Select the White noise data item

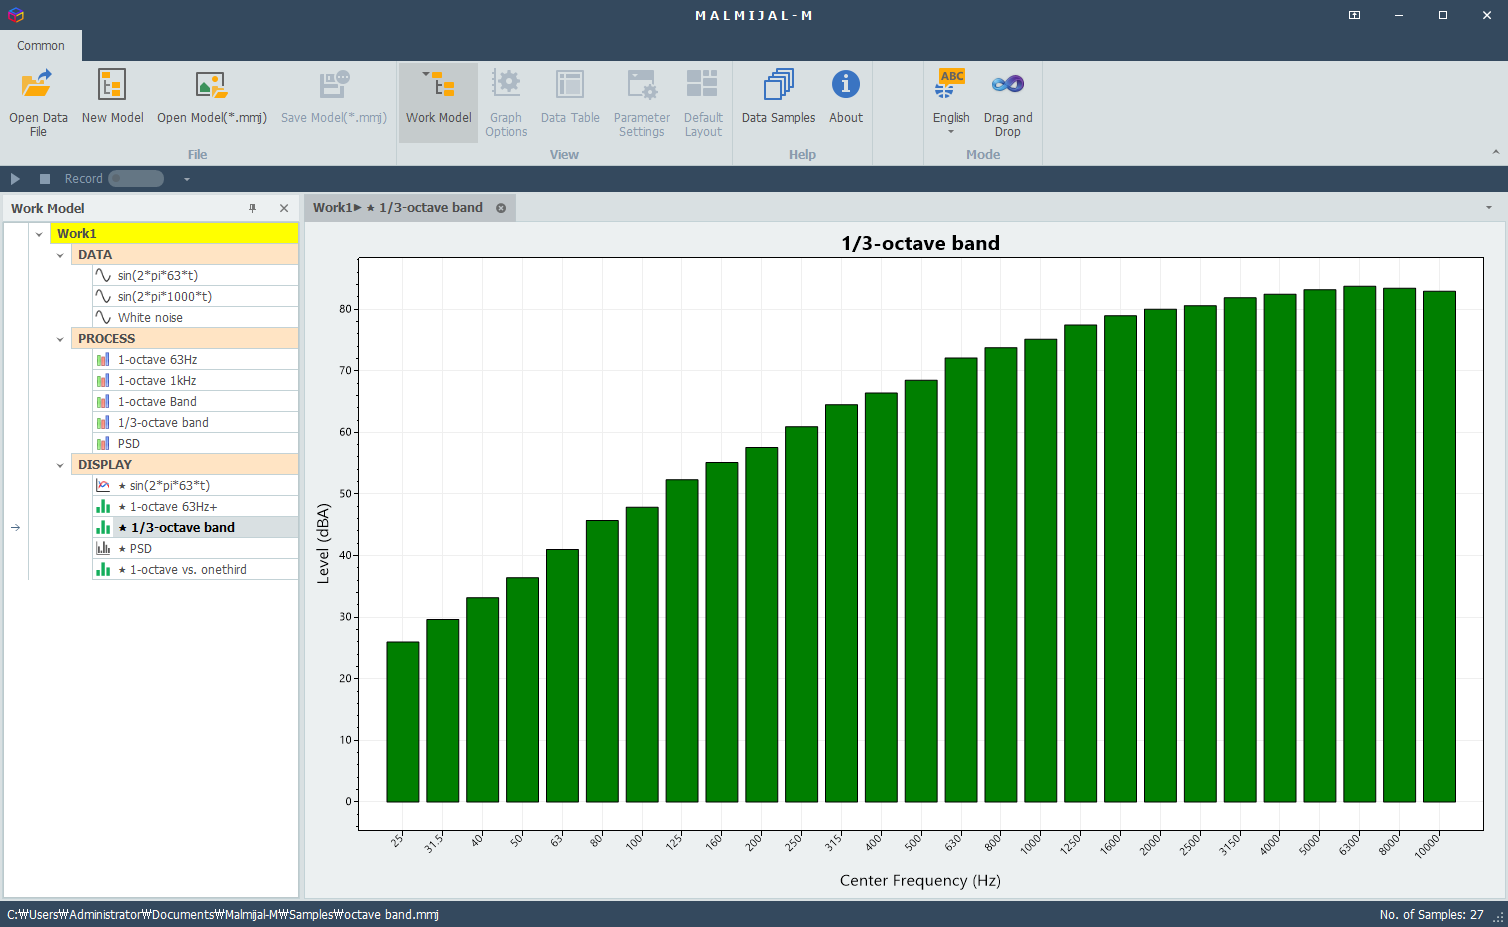tap(150, 318)
